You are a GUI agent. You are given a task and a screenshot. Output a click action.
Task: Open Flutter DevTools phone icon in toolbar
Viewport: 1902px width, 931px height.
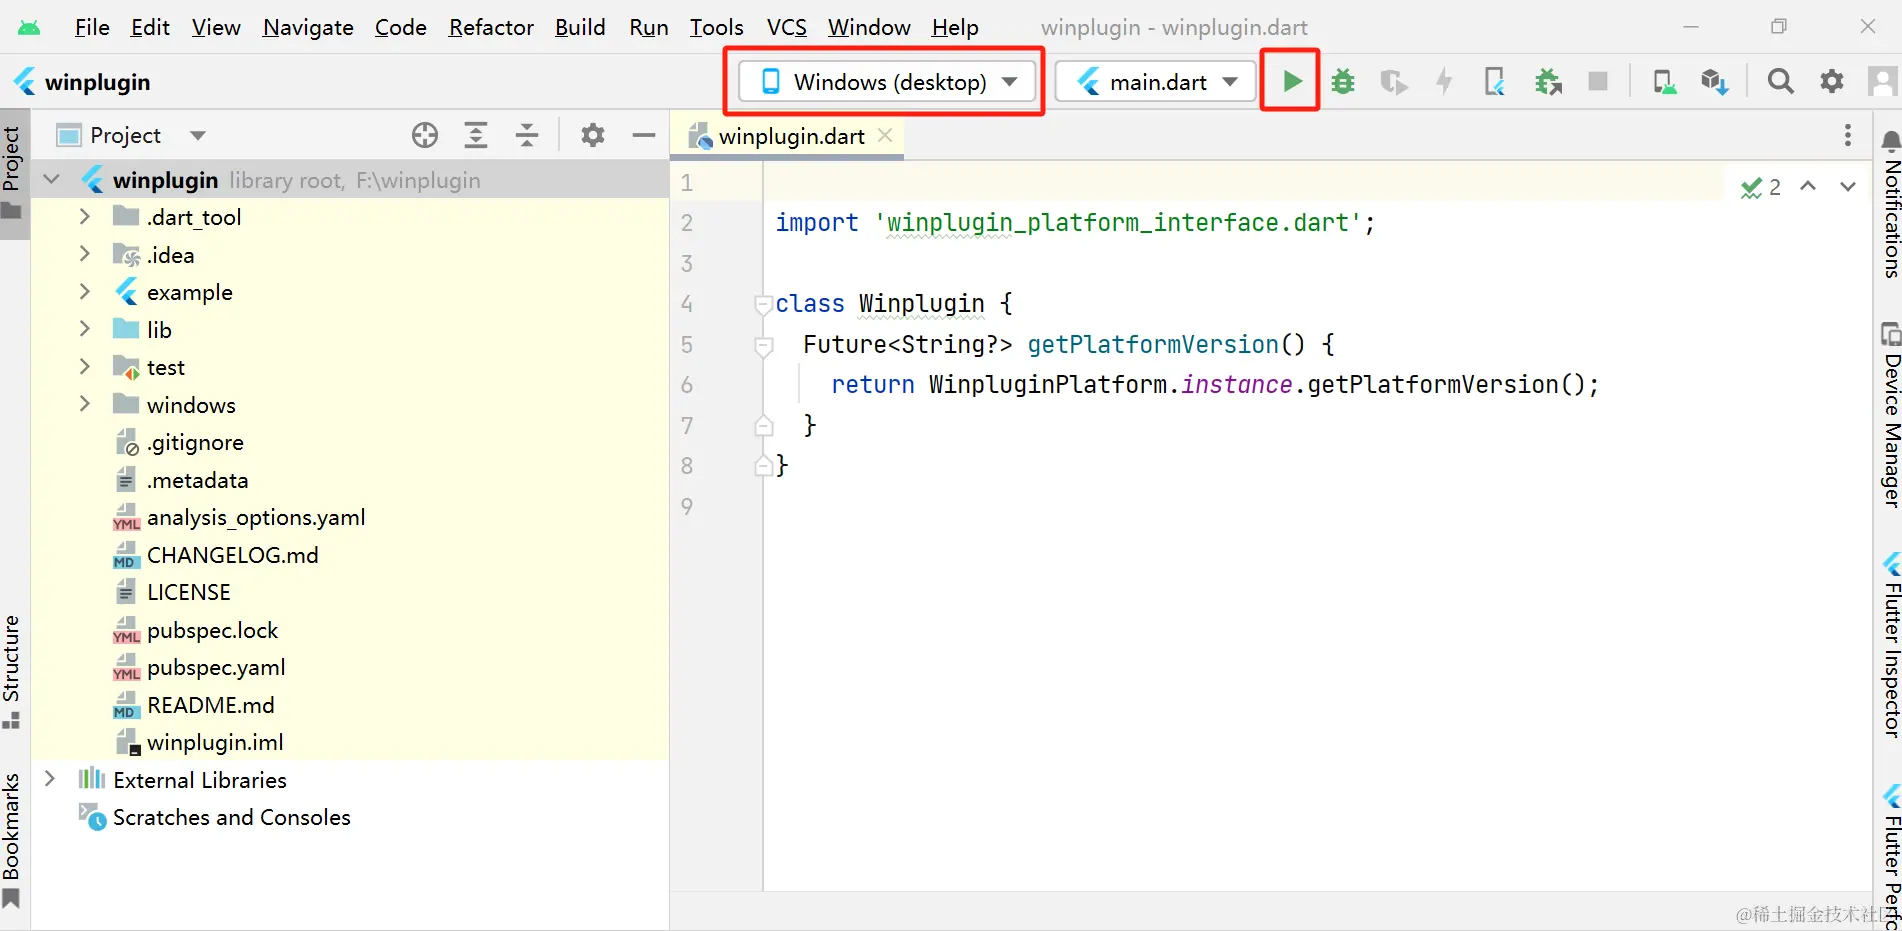[x=1495, y=81]
